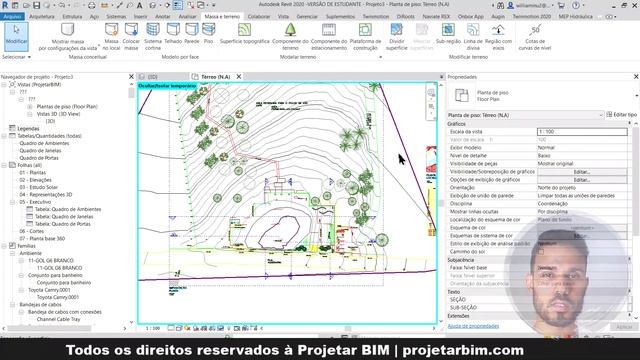Open the Selecionar dropdown

point(16,57)
